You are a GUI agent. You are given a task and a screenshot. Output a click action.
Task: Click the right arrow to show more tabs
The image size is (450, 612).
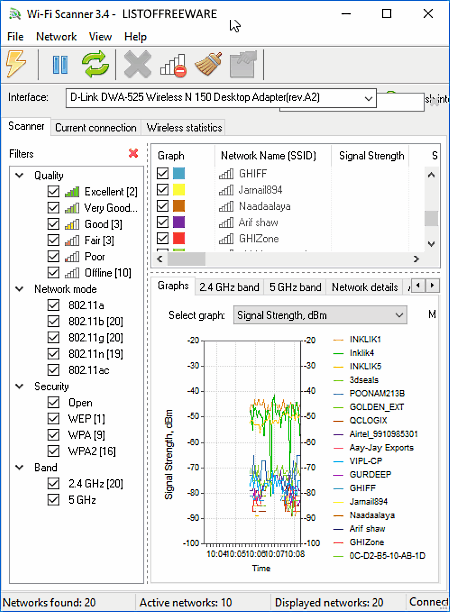click(432, 286)
